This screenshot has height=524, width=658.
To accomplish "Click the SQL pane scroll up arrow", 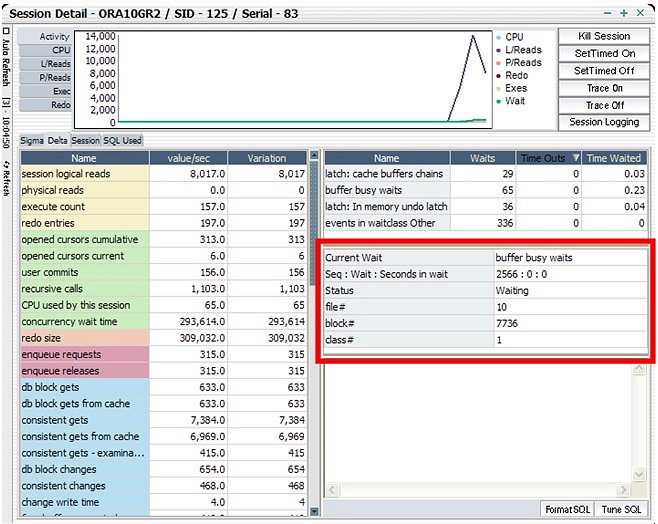I will click(638, 370).
